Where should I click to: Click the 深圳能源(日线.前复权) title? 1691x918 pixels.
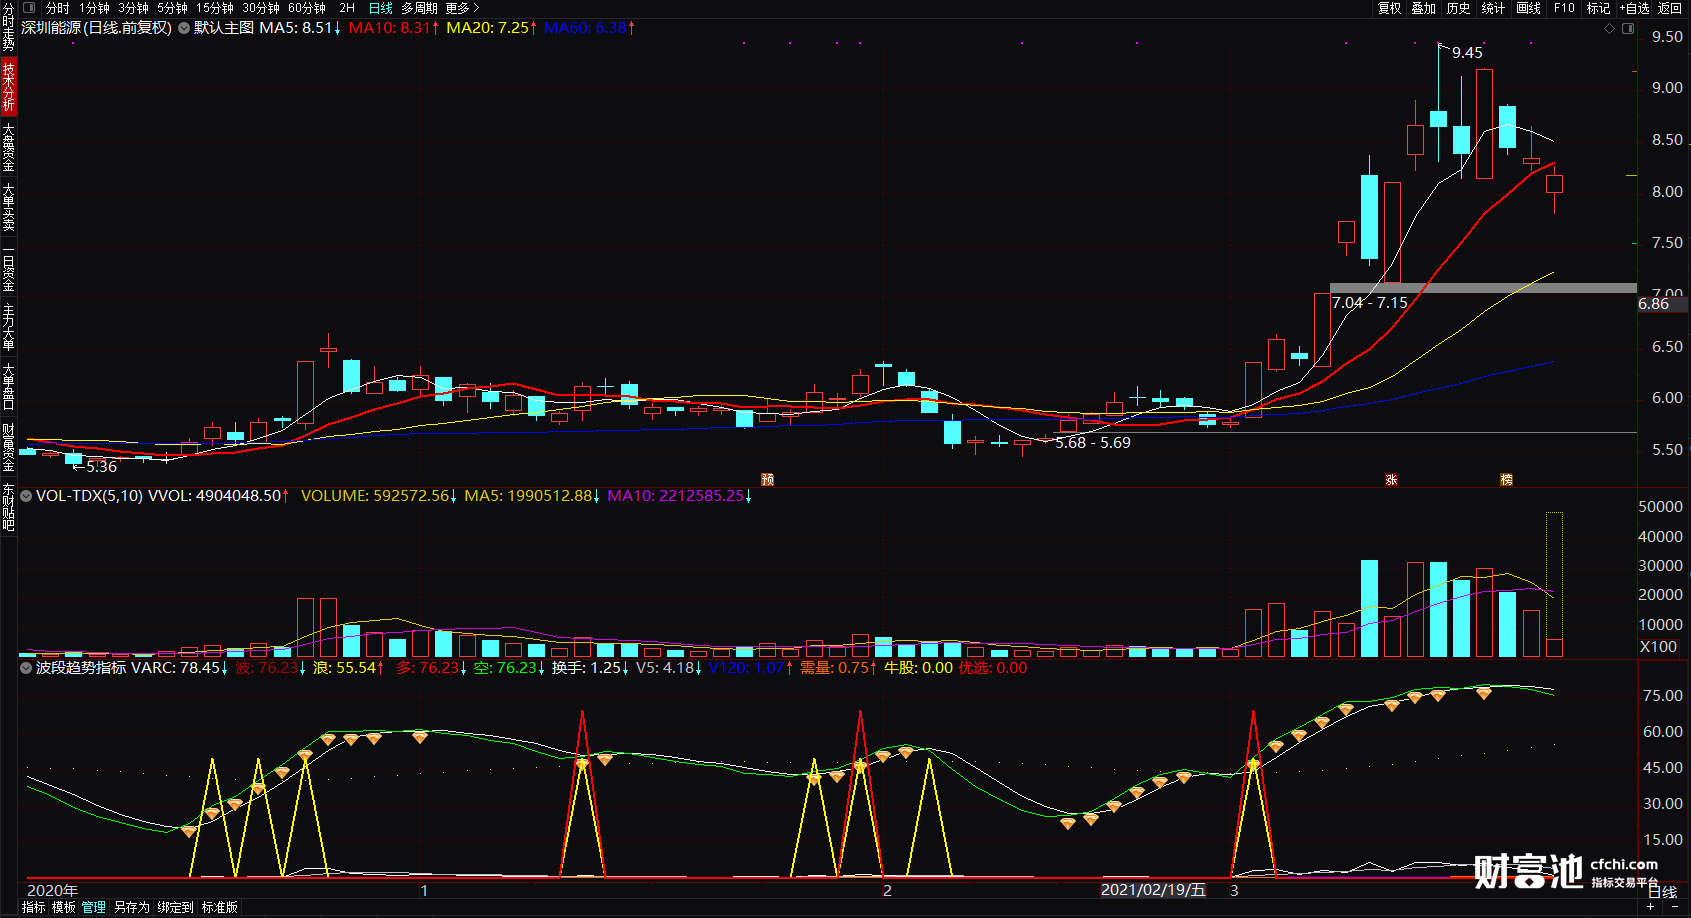96,28
